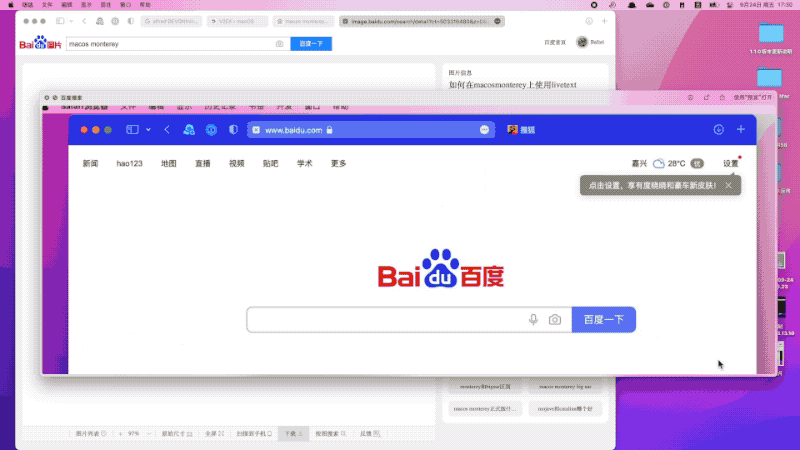Open the 直播 link
Screen dimensions: 800x450
click(x=203, y=163)
